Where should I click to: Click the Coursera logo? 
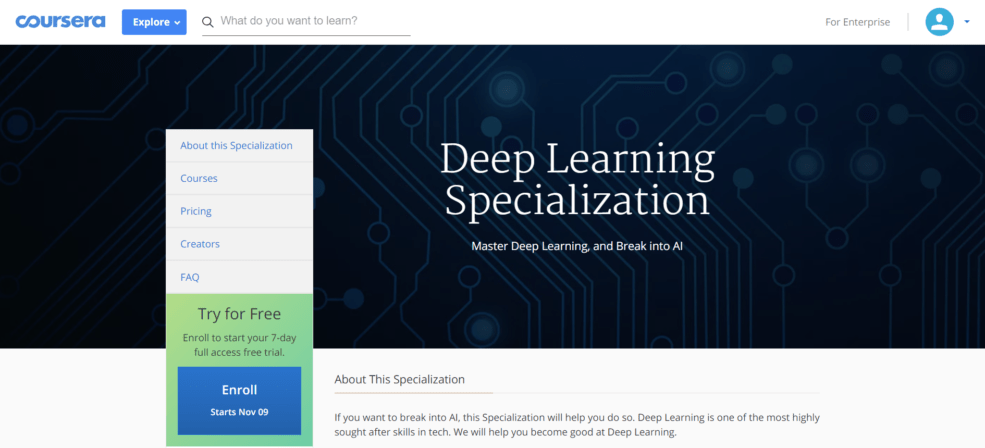[60, 22]
